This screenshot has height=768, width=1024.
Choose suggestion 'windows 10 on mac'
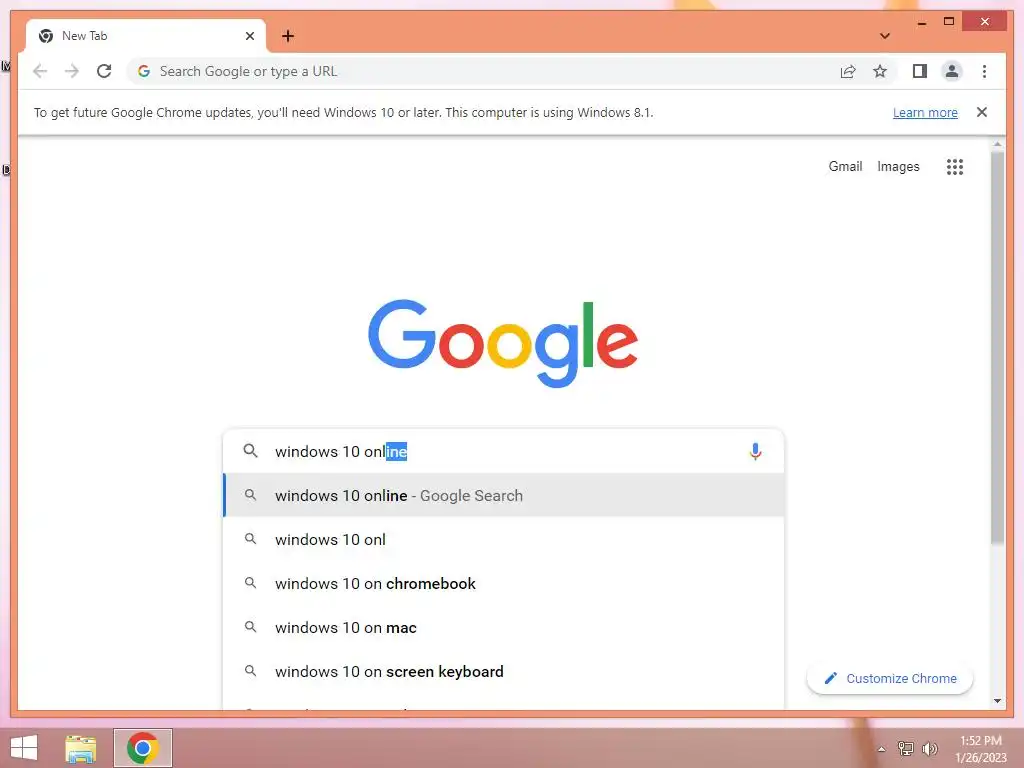[504, 628]
